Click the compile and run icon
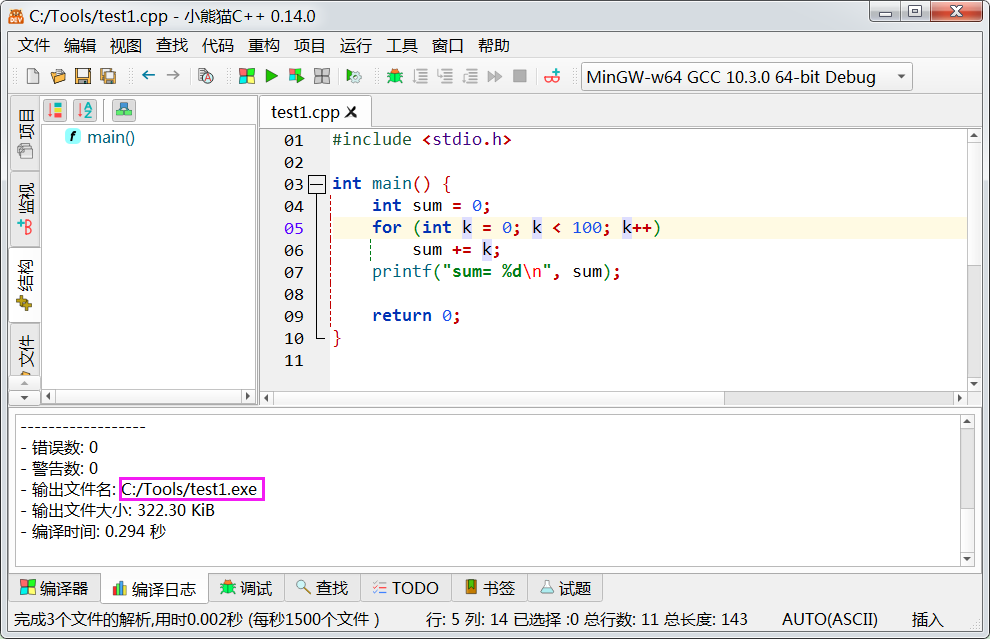Viewport: 990px width, 639px height. (296, 76)
